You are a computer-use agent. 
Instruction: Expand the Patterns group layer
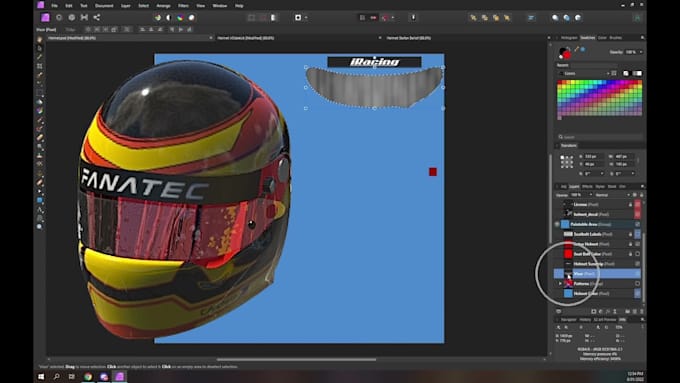560,284
